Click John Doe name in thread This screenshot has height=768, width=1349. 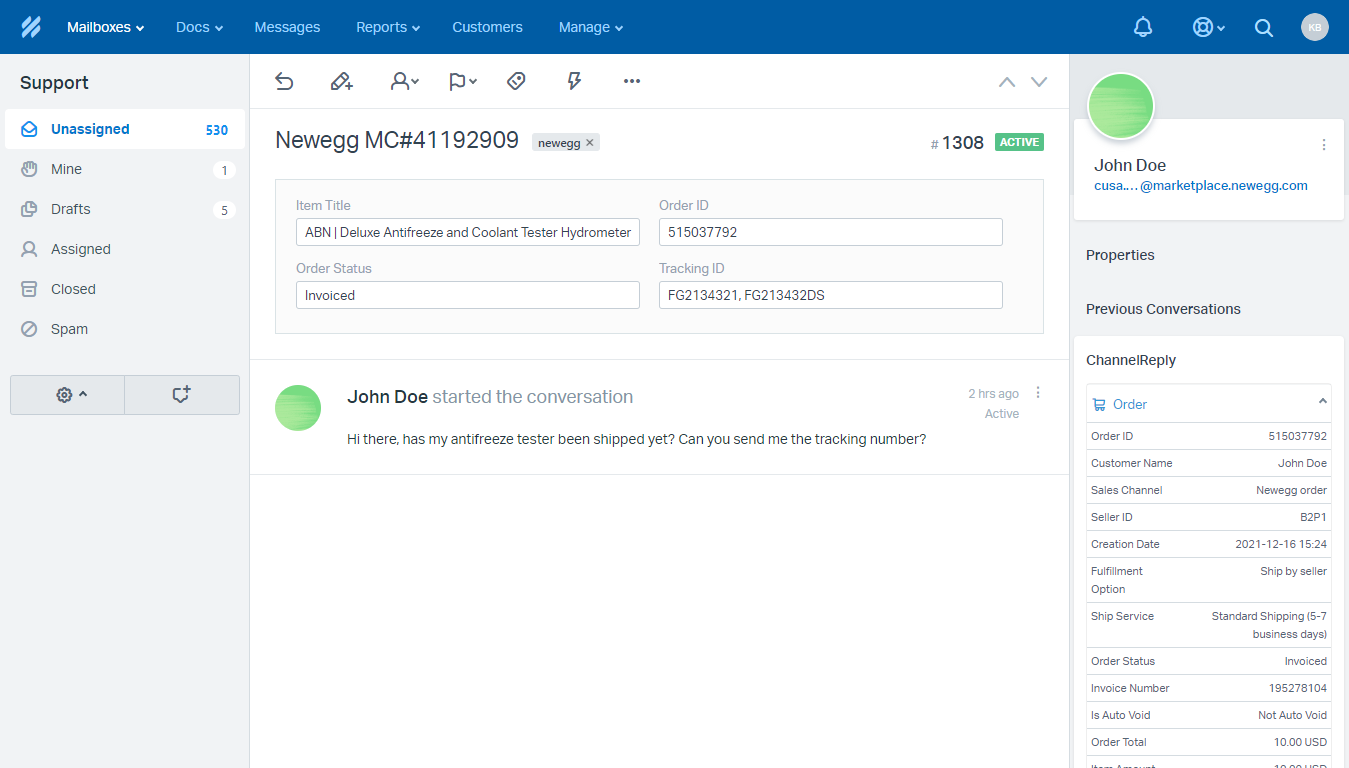(x=387, y=397)
